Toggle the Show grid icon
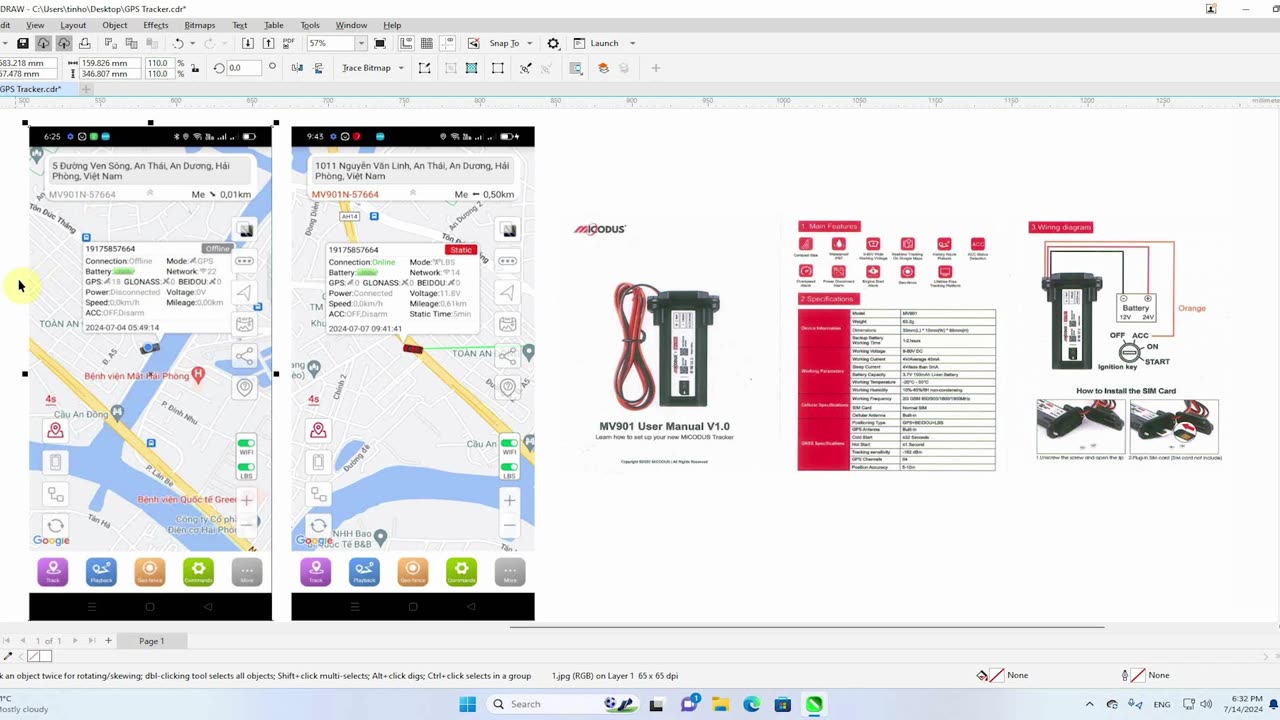Screen dimensions: 1280x720 [427, 43]
